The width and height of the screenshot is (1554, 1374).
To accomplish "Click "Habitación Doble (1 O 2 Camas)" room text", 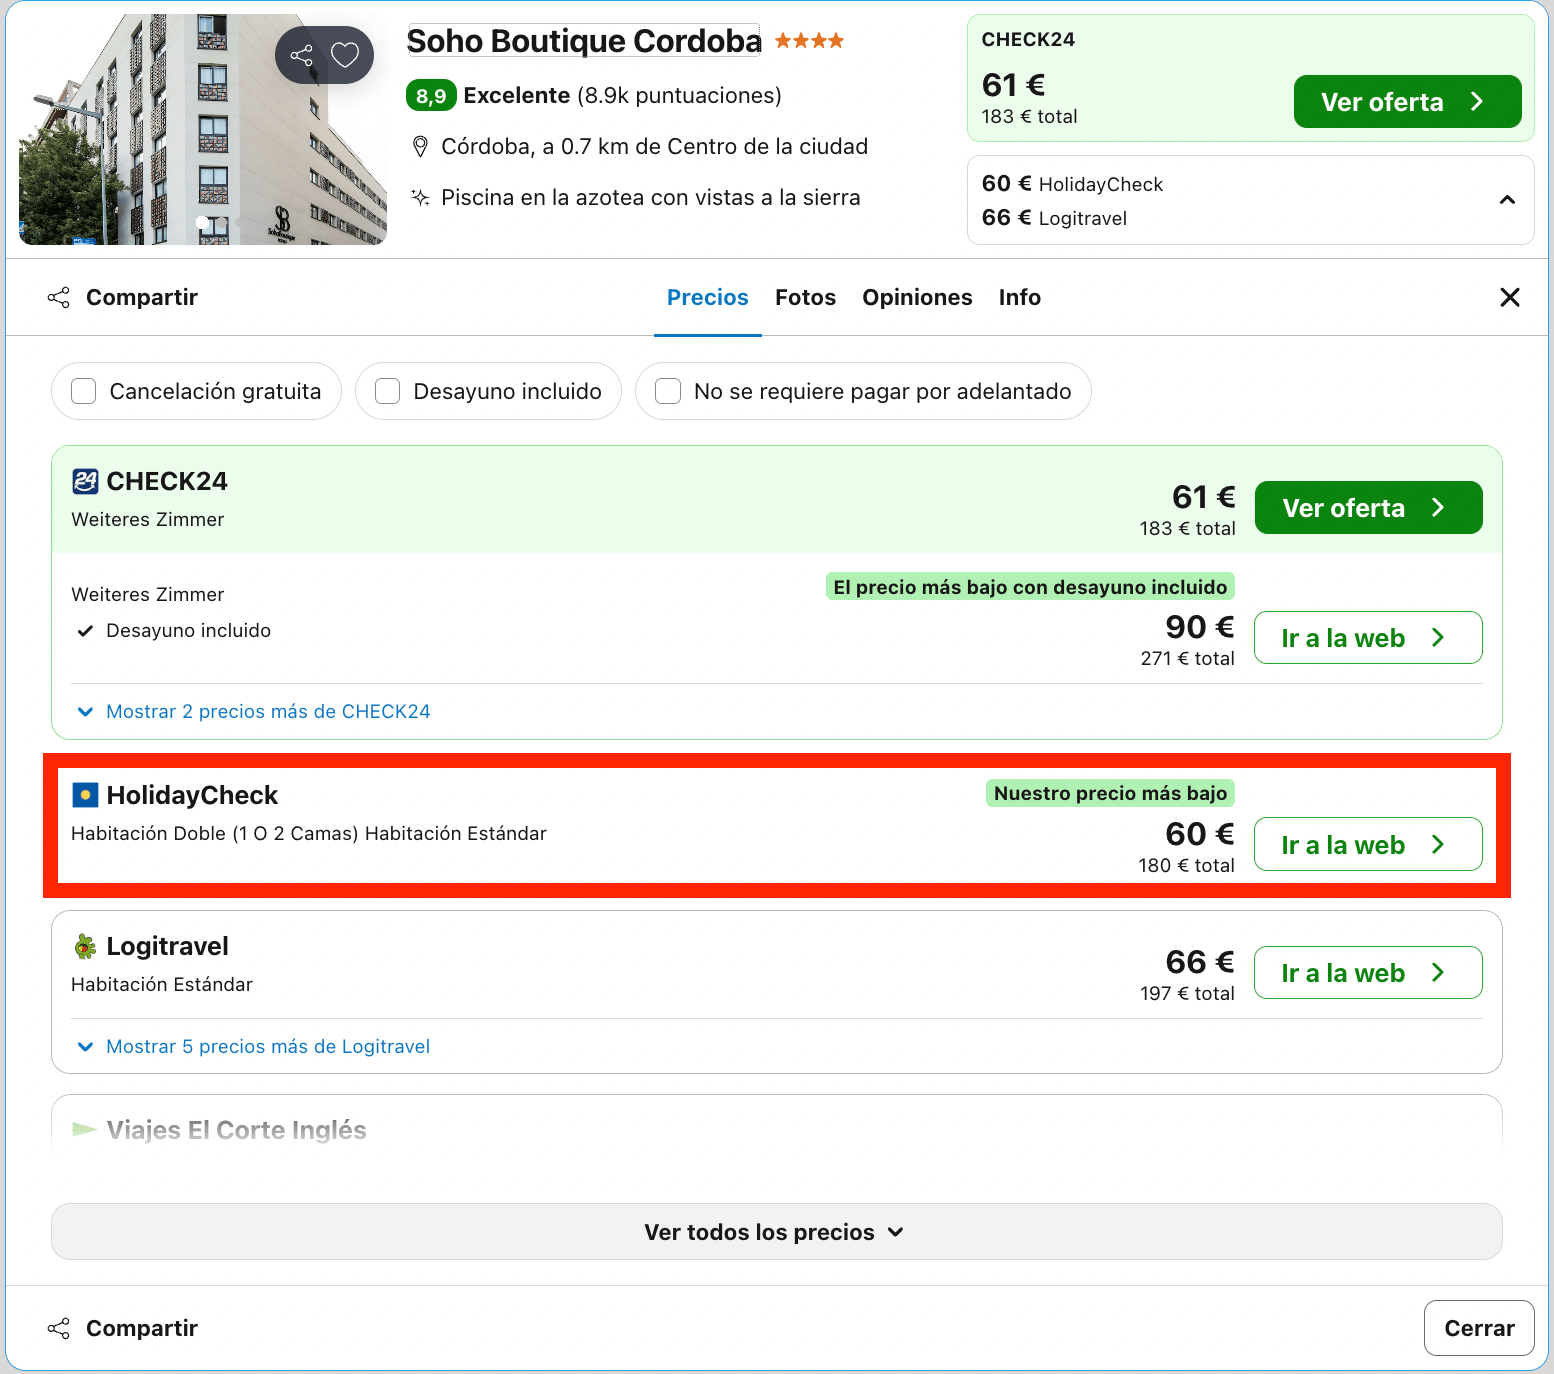I will click(x=215, y=834).
